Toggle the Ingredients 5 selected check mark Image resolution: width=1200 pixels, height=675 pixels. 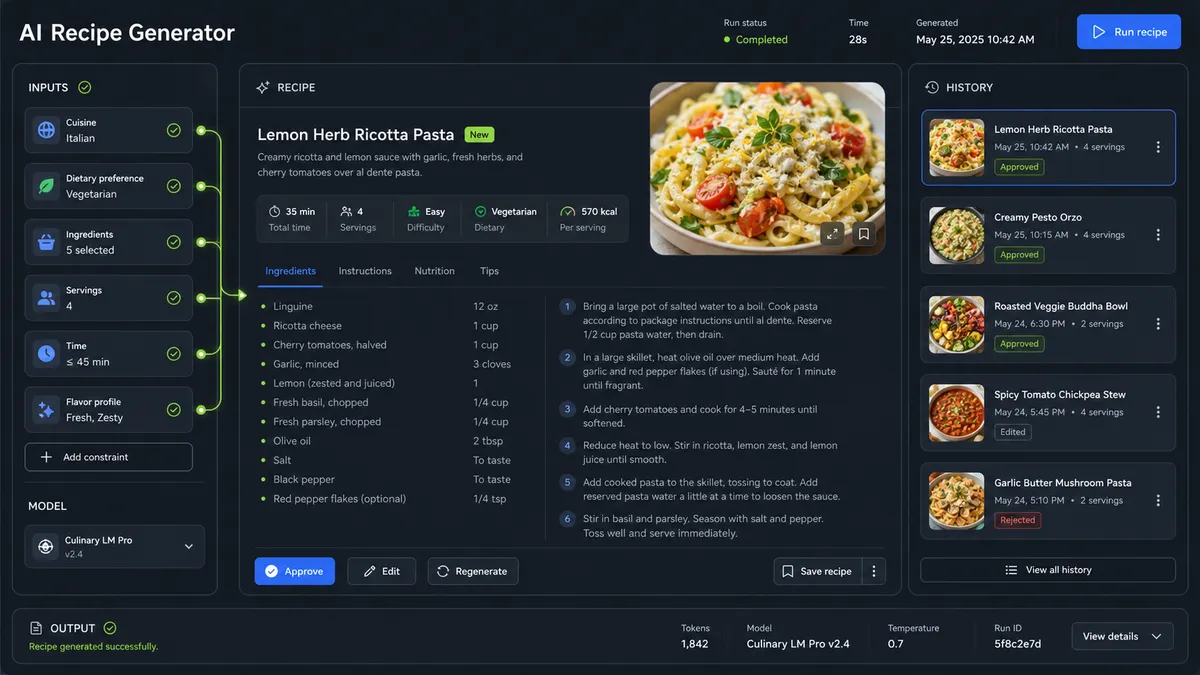pyautogui.click(x=174, y=242)
